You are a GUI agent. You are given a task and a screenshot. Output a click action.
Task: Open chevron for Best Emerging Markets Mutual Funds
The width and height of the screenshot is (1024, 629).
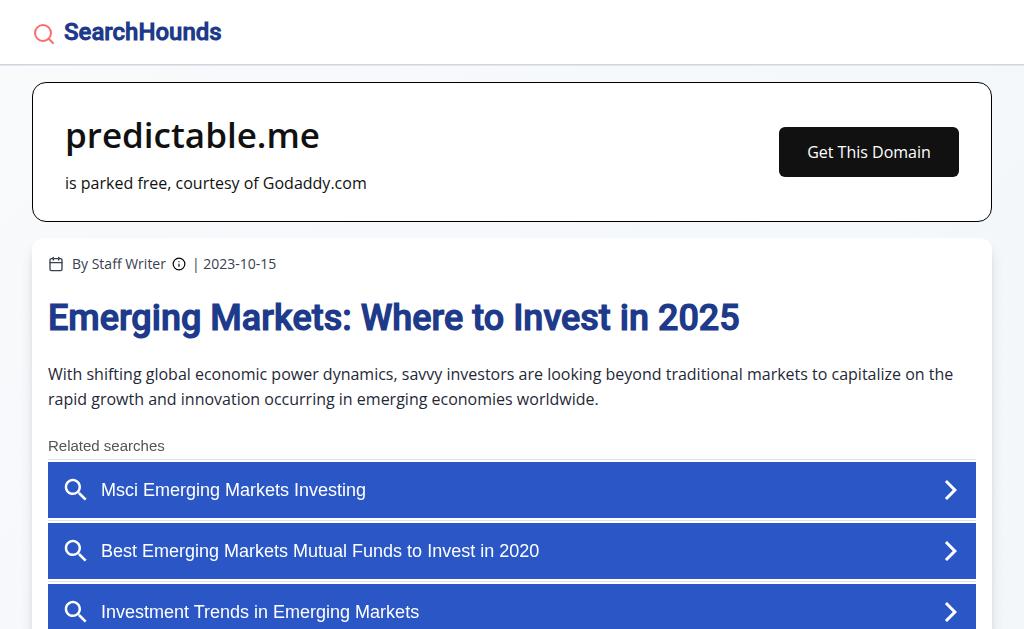point(951,551)
